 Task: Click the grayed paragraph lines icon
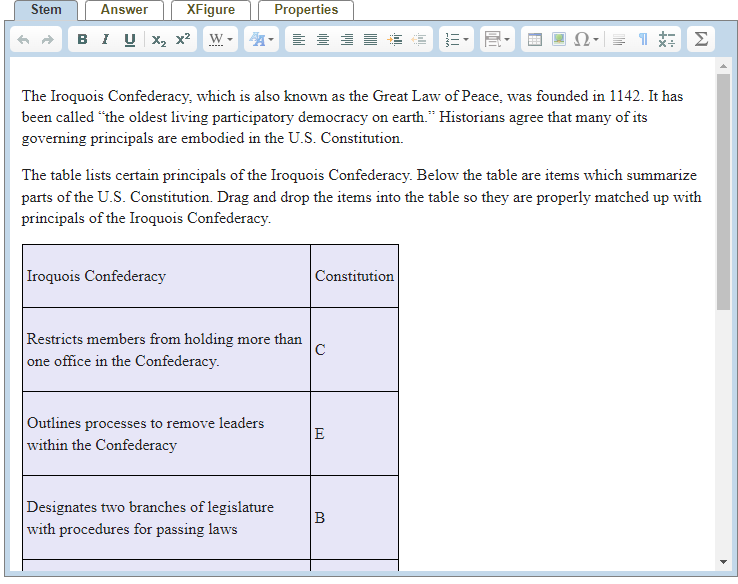pyautogui.click(x=619, y=40)
